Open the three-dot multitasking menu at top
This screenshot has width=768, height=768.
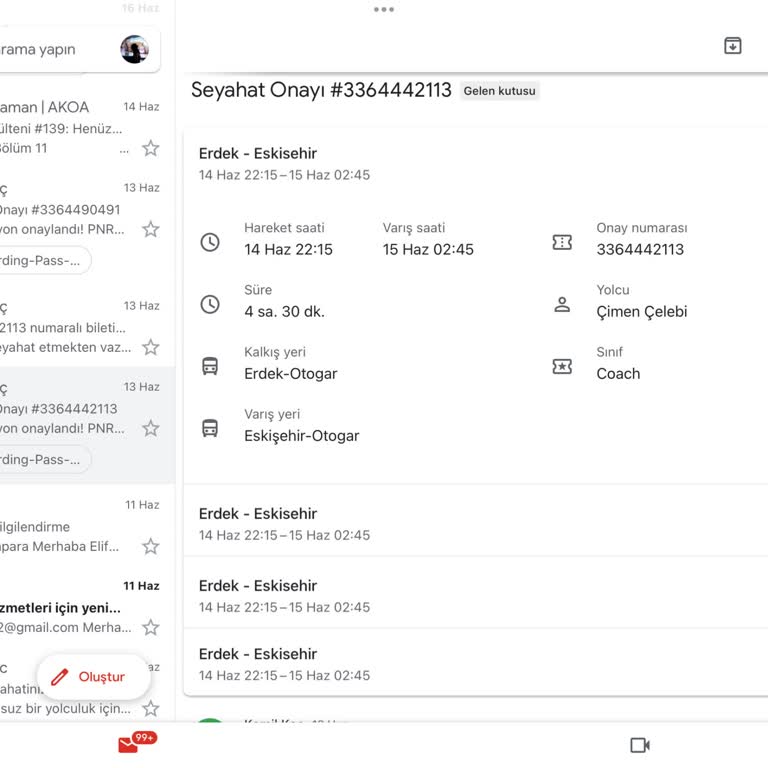[384, 9]
